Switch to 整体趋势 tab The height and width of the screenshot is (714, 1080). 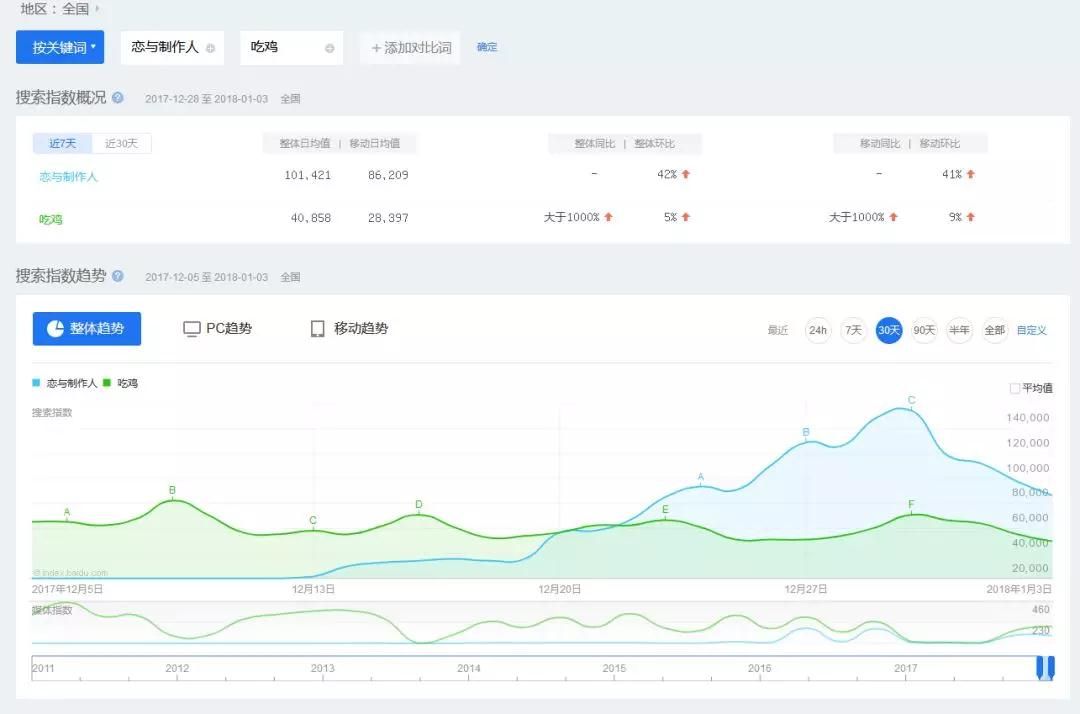tap(87, 328)
